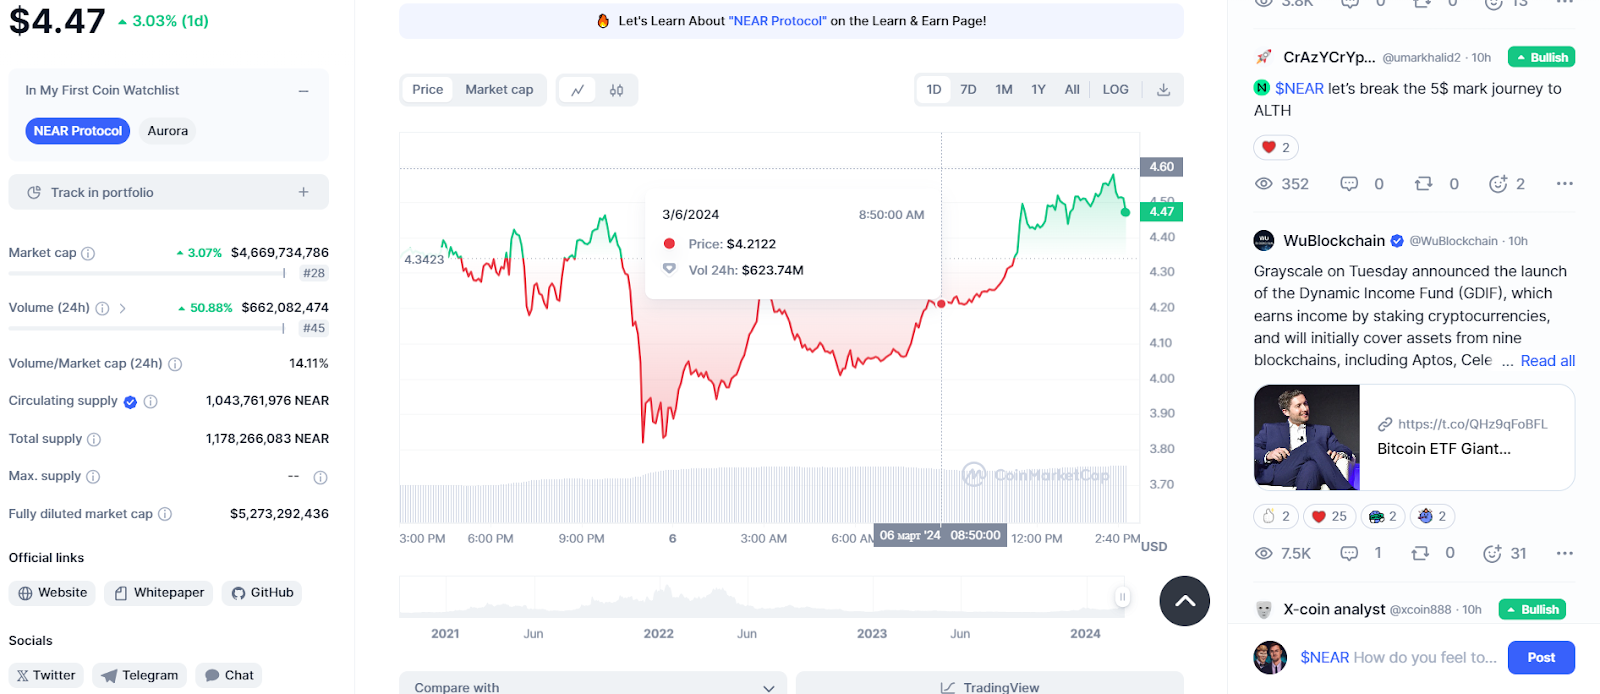Open more options on CrAzYCrYp post
Viewport: 1600px width, 694px height.
(x=1564, y=184)
